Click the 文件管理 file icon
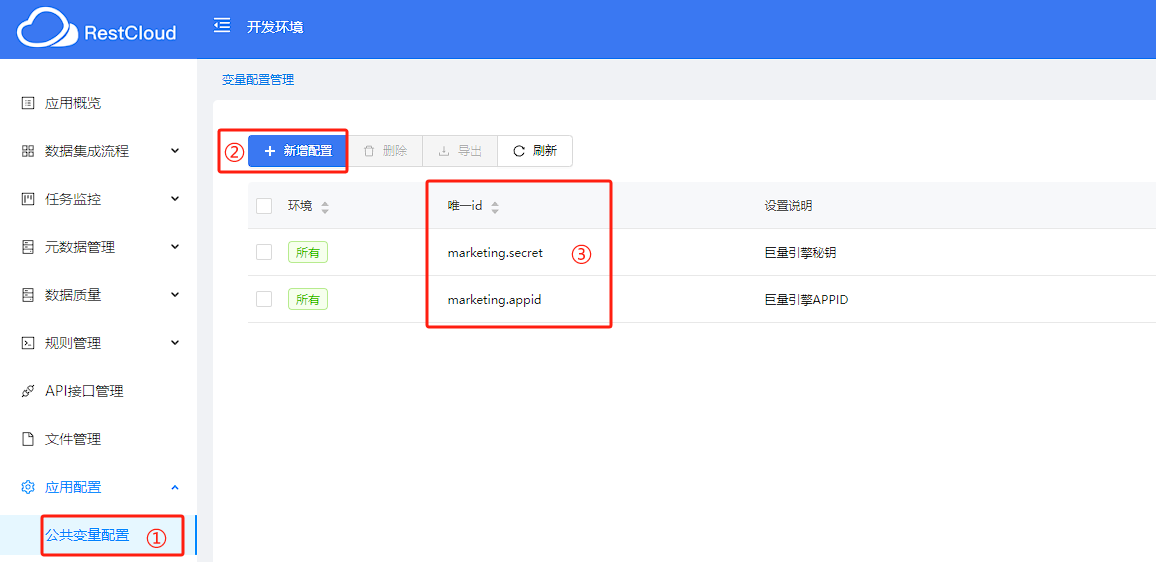This screenshot has height=562, width=1156. [28, 439]
